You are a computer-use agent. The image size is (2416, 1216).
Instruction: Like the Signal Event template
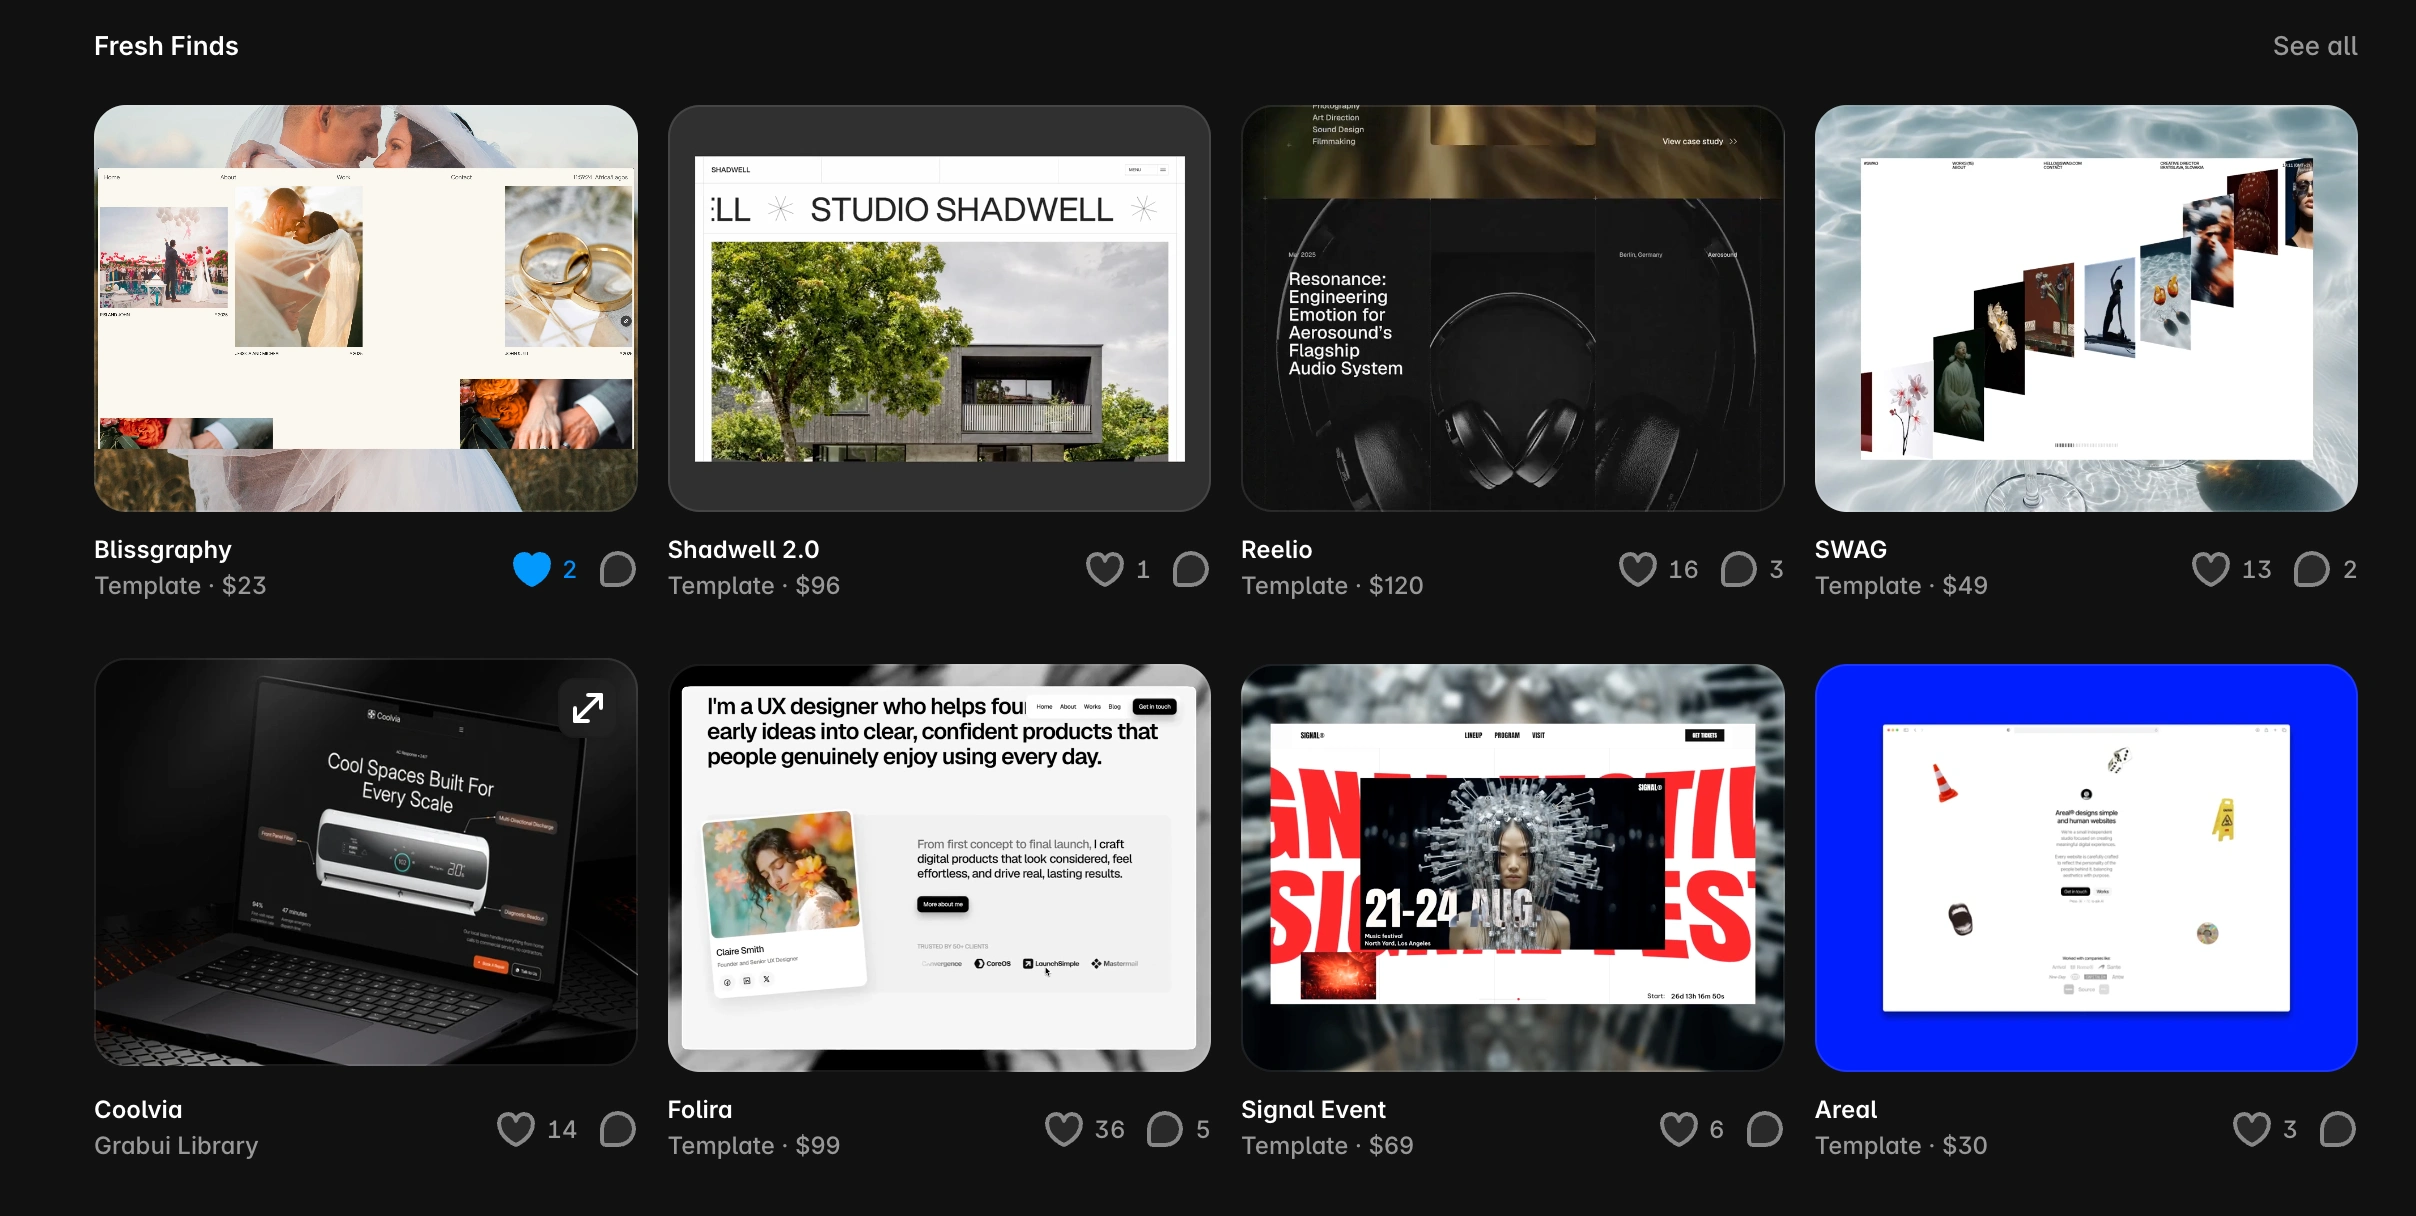point(1679,1129)
